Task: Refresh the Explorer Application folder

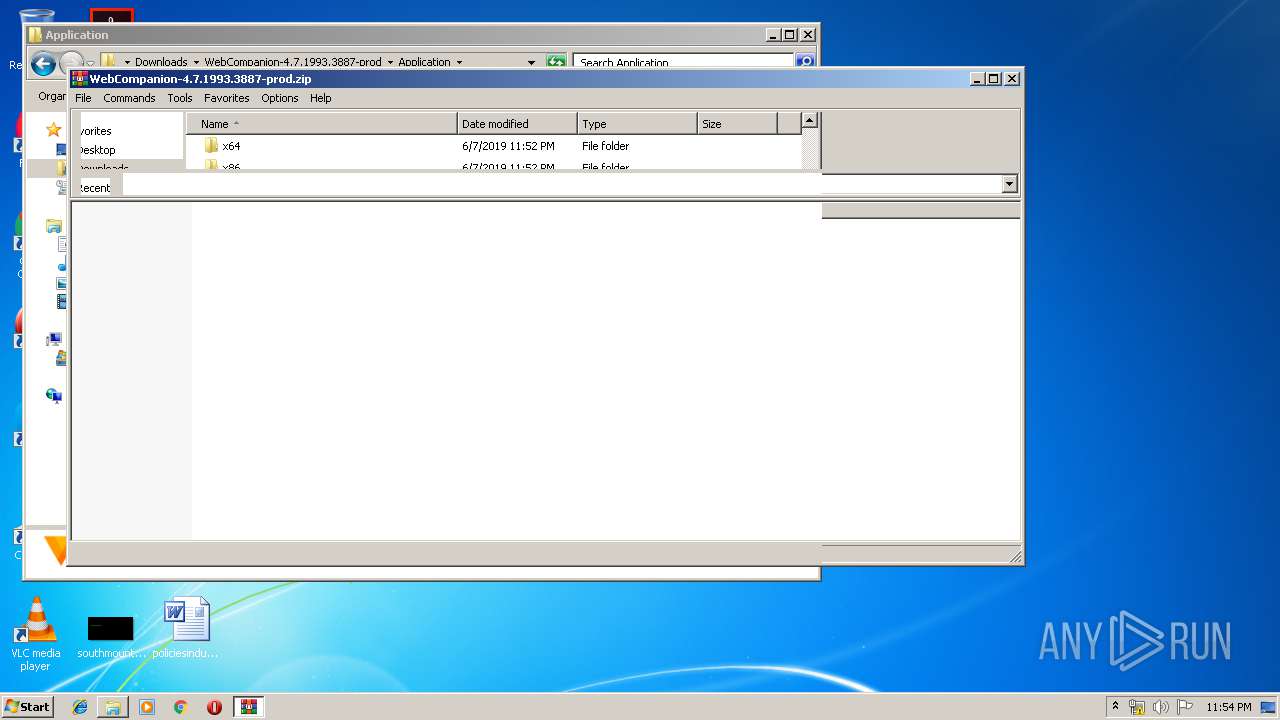Action: pyautogui.click(x=556, y=62)
